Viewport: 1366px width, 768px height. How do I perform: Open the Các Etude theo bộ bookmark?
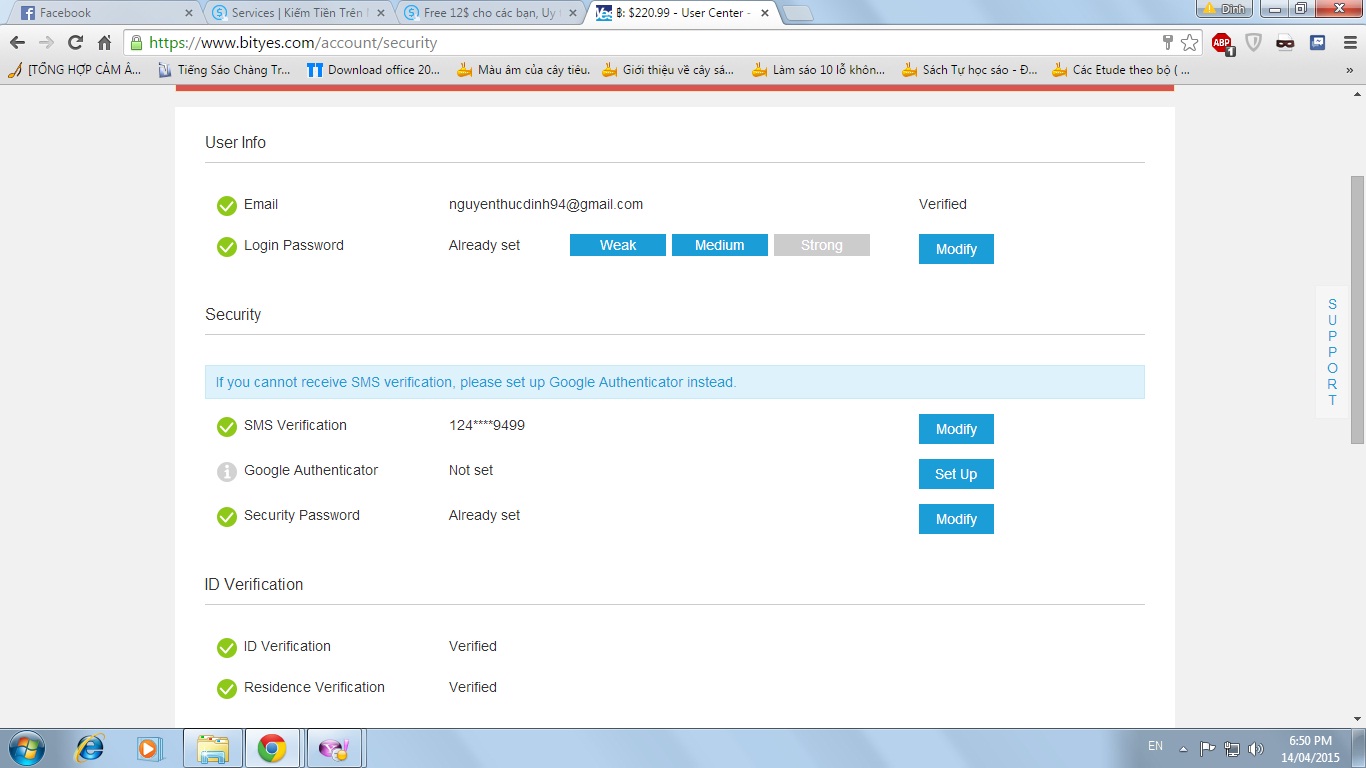tap(1121, 70)
